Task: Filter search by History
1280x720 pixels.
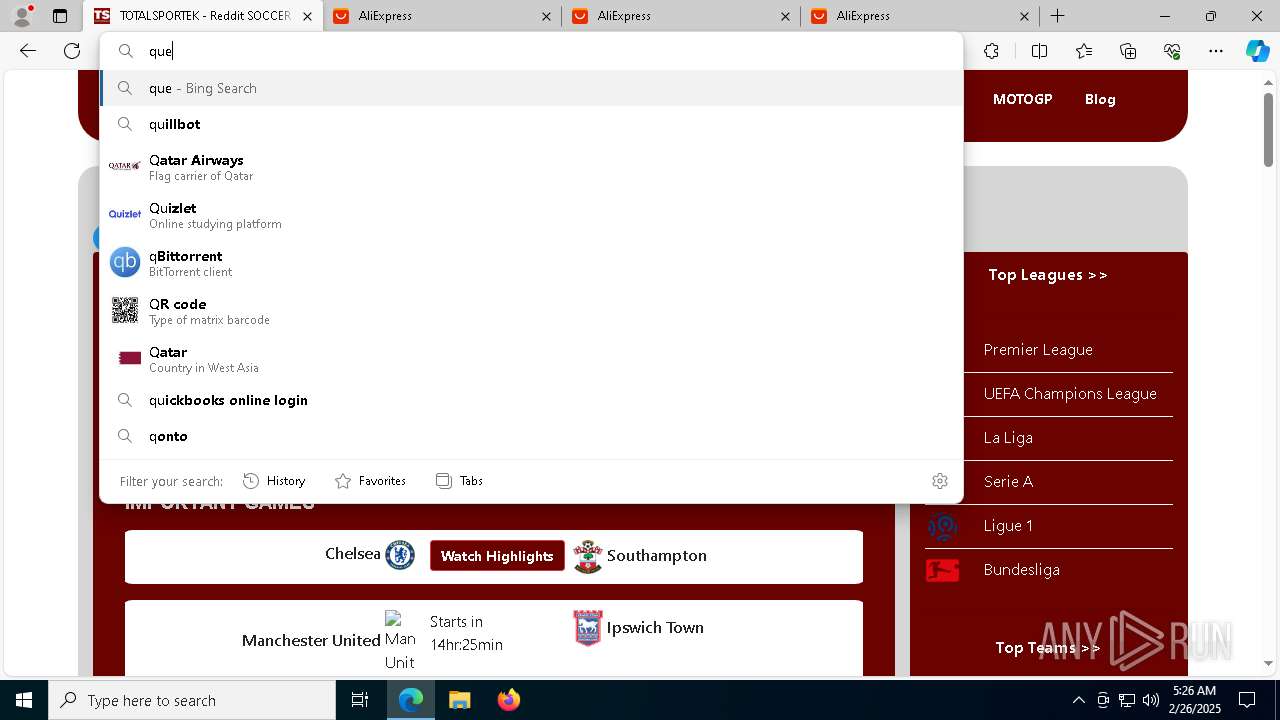Action: [x=274, y=481]
